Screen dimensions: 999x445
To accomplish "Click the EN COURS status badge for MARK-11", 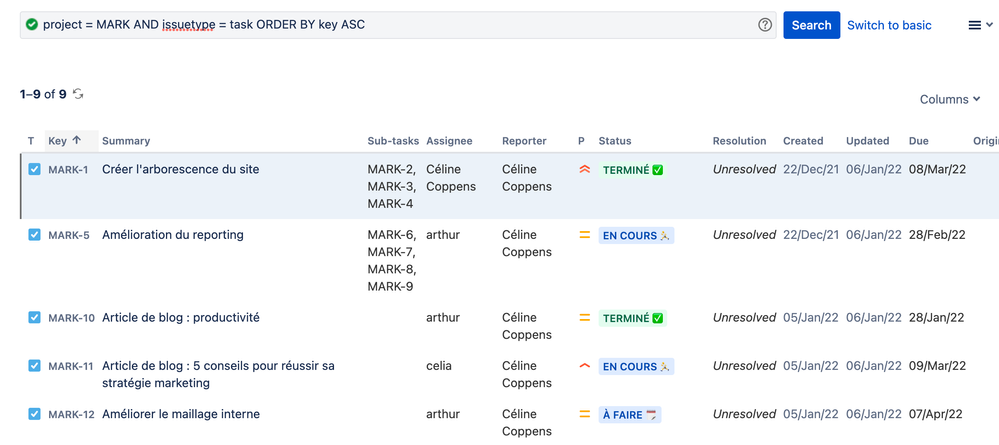I will (636, 367).
